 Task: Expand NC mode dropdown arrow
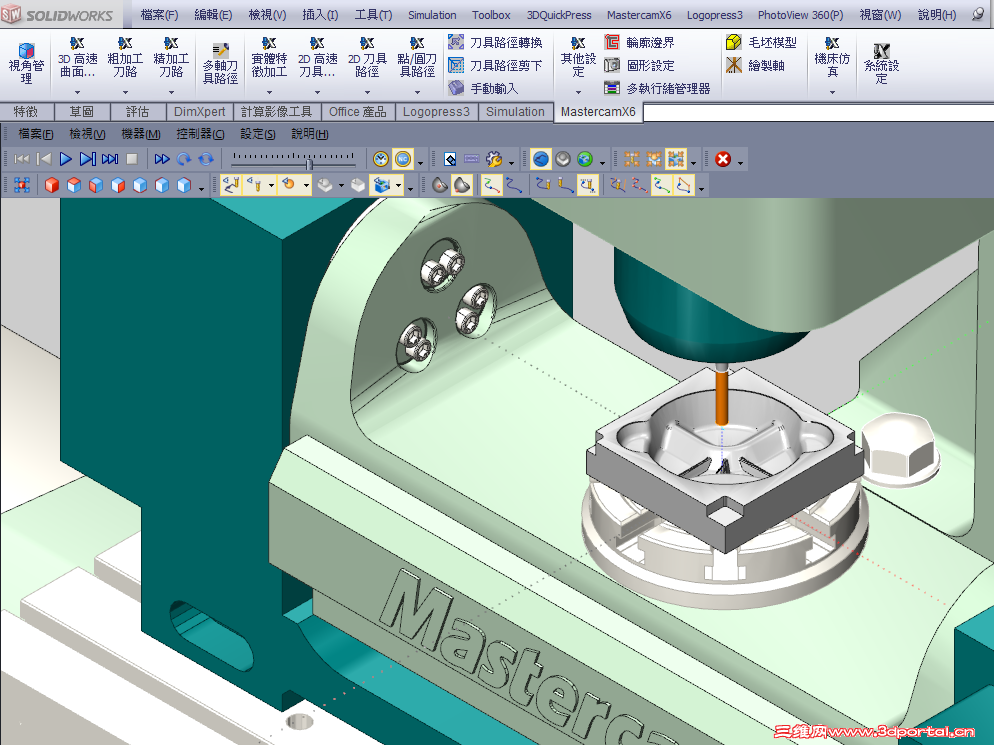420,163
